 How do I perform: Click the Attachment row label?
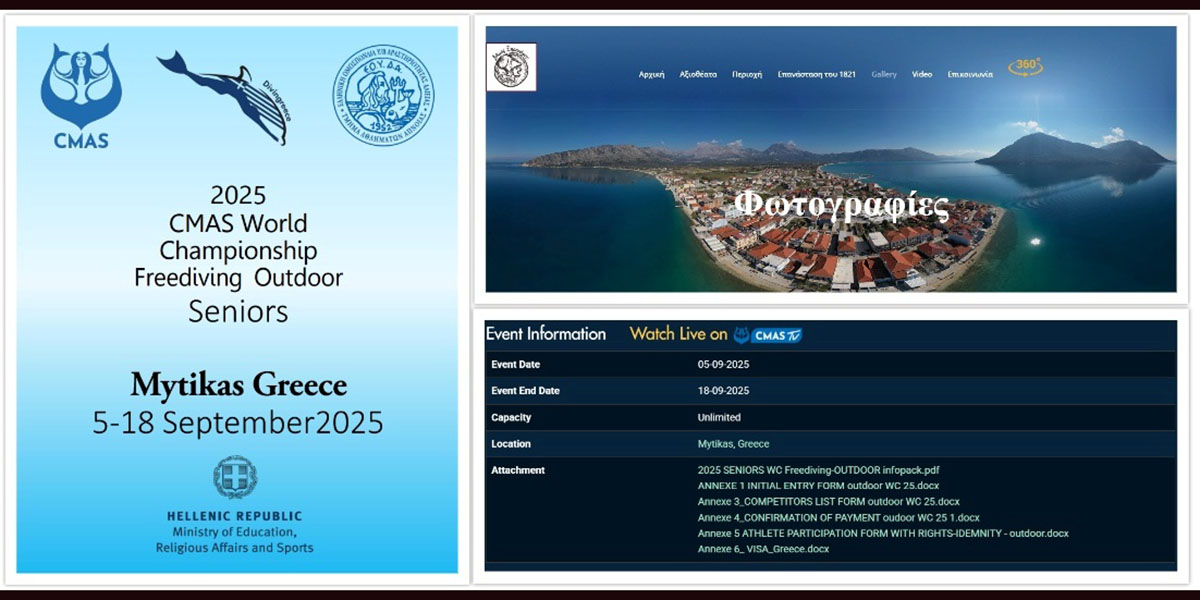click(x=518, y=470)
